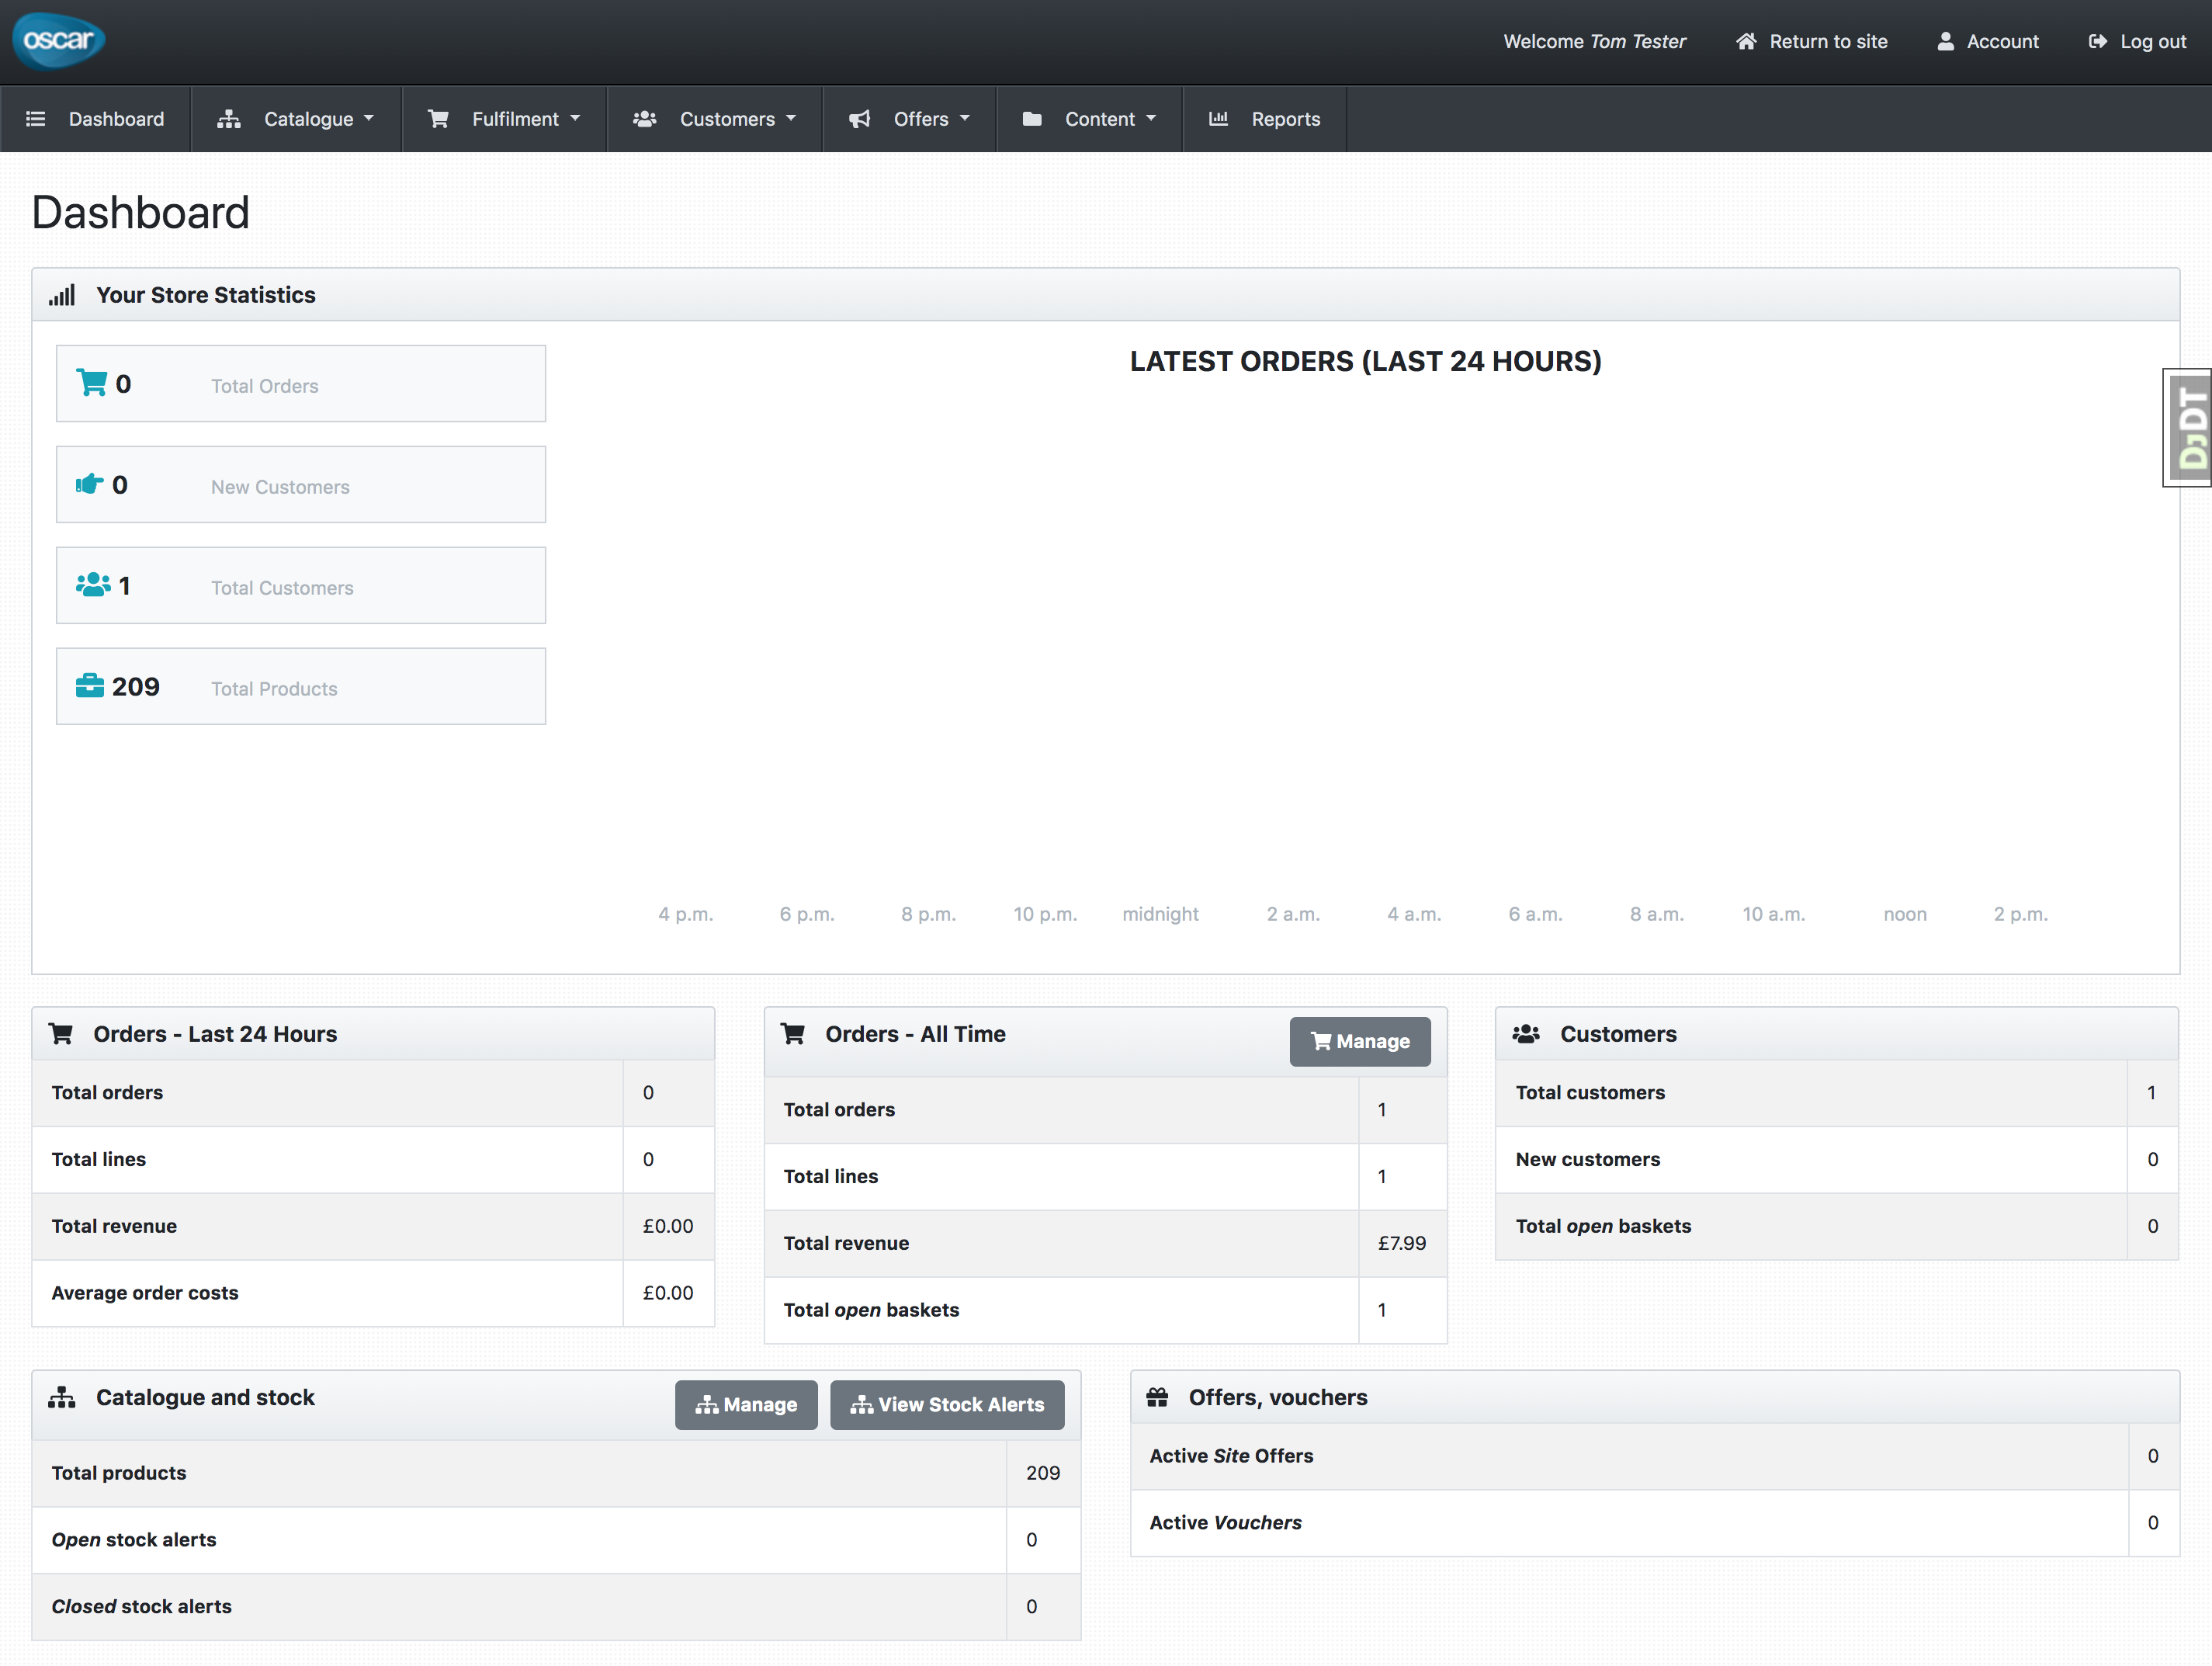Open the Content menu

[1089, 119]
